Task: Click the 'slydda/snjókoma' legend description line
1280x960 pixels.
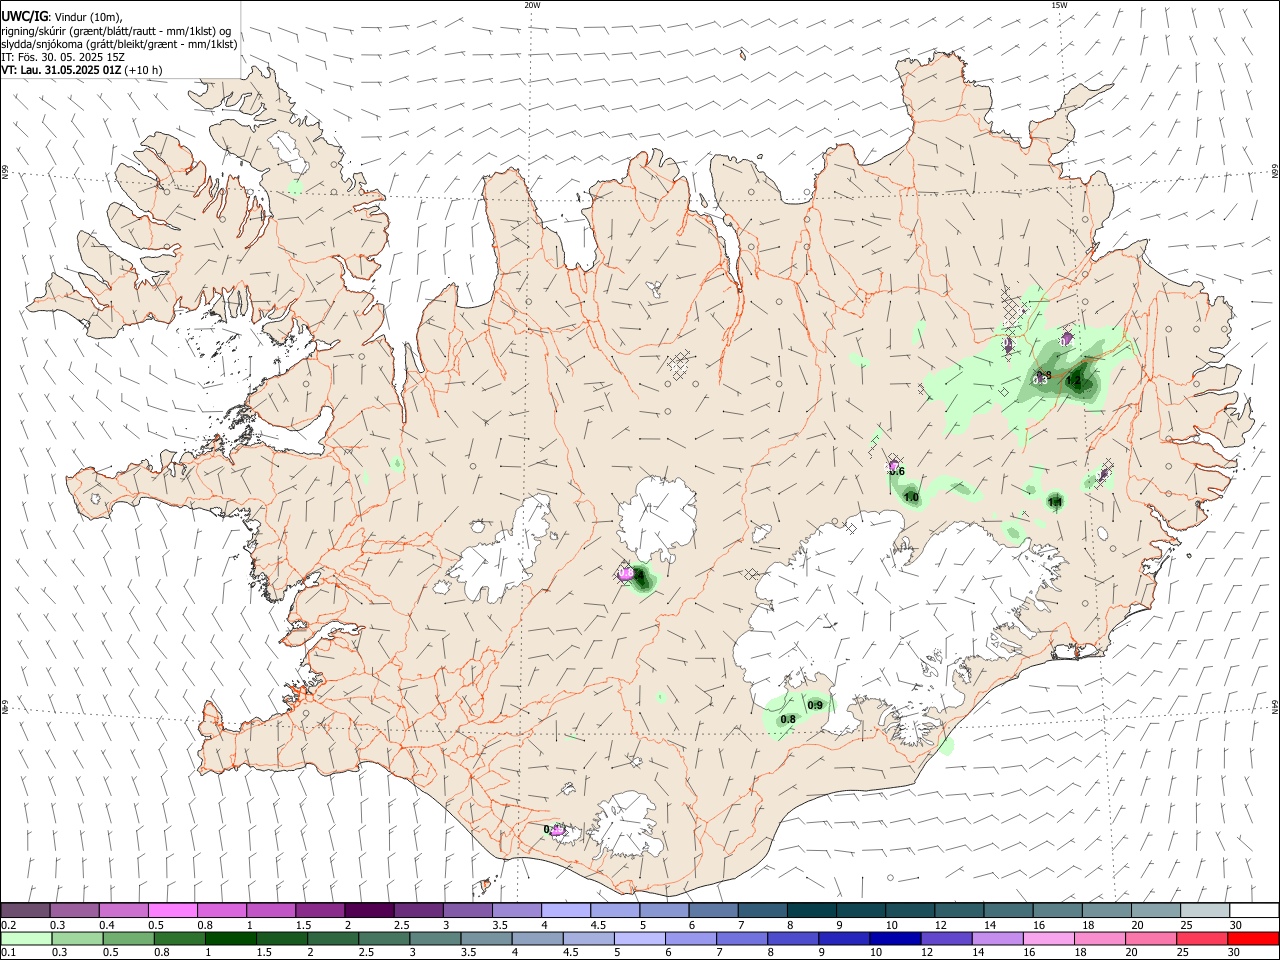Action: coord(119,44)
